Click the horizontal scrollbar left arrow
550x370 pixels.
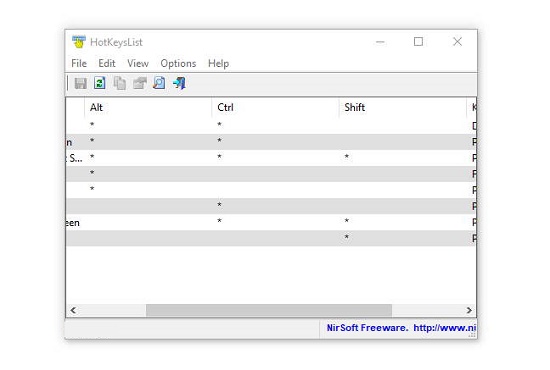coord(73,310)
